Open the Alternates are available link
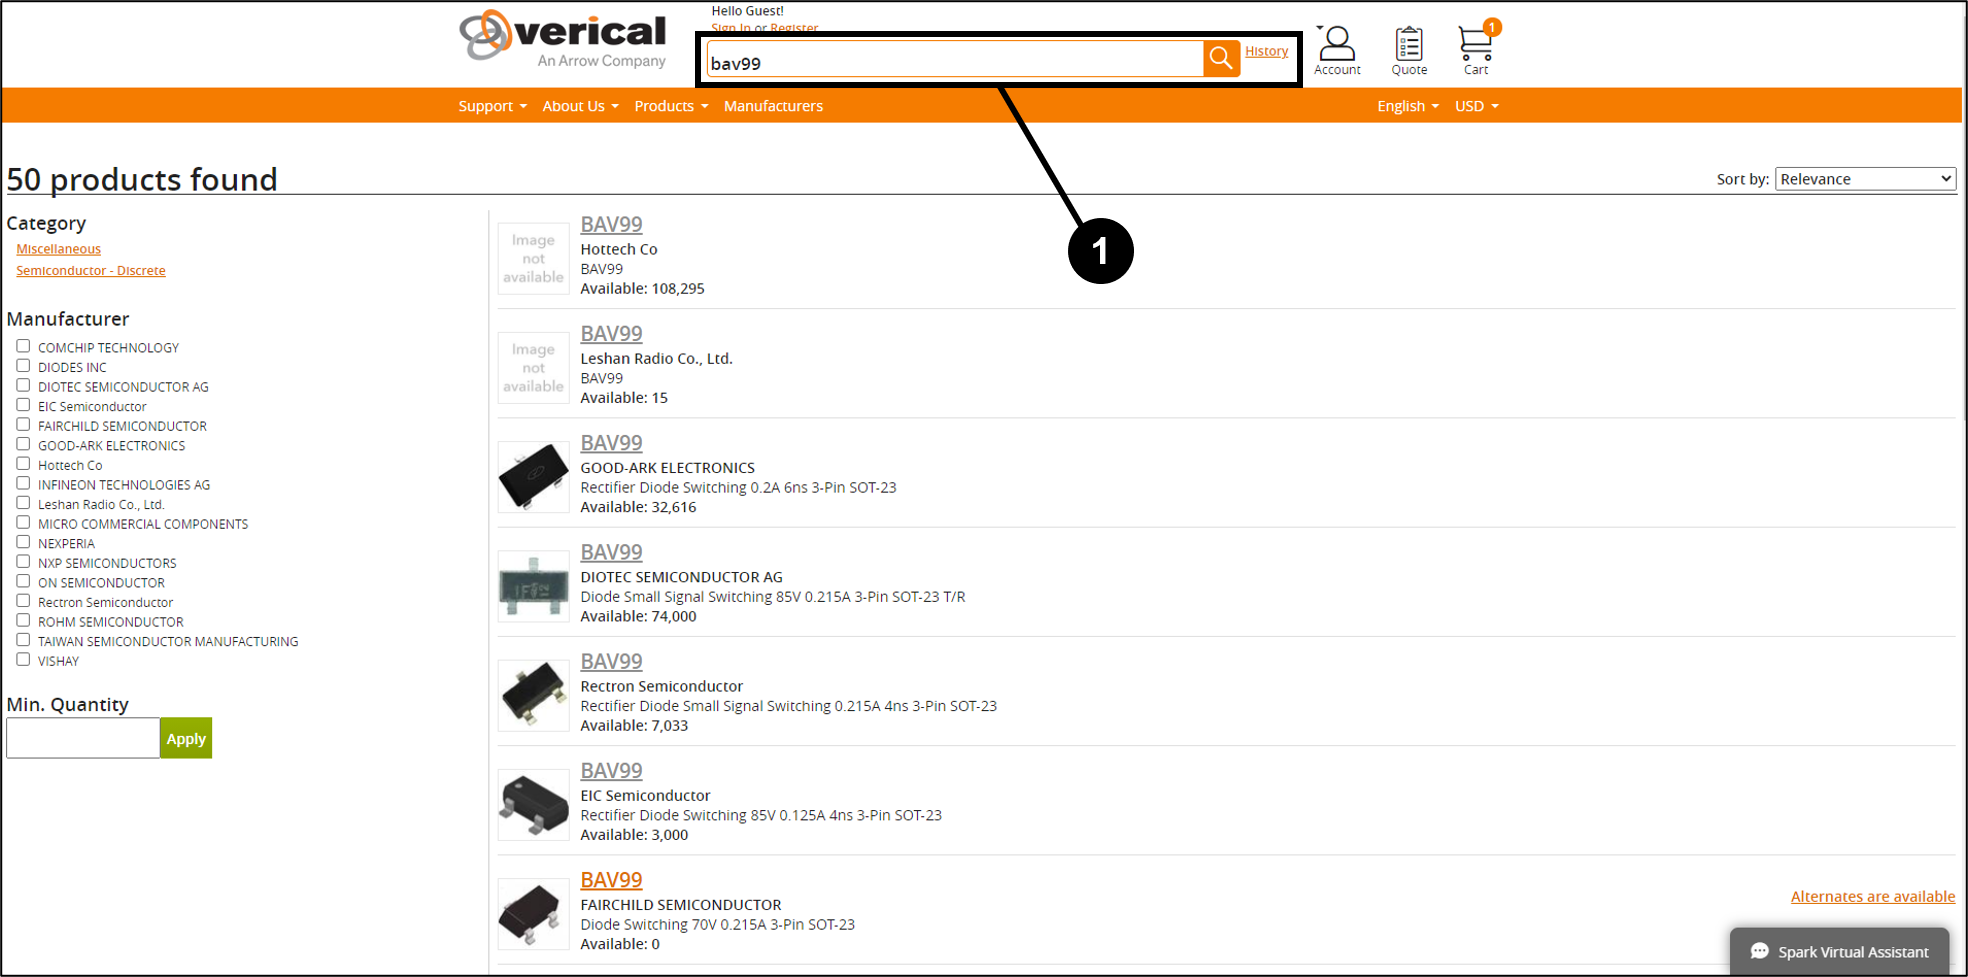Screen dimensions: 1968x977 click(1872, 896)
